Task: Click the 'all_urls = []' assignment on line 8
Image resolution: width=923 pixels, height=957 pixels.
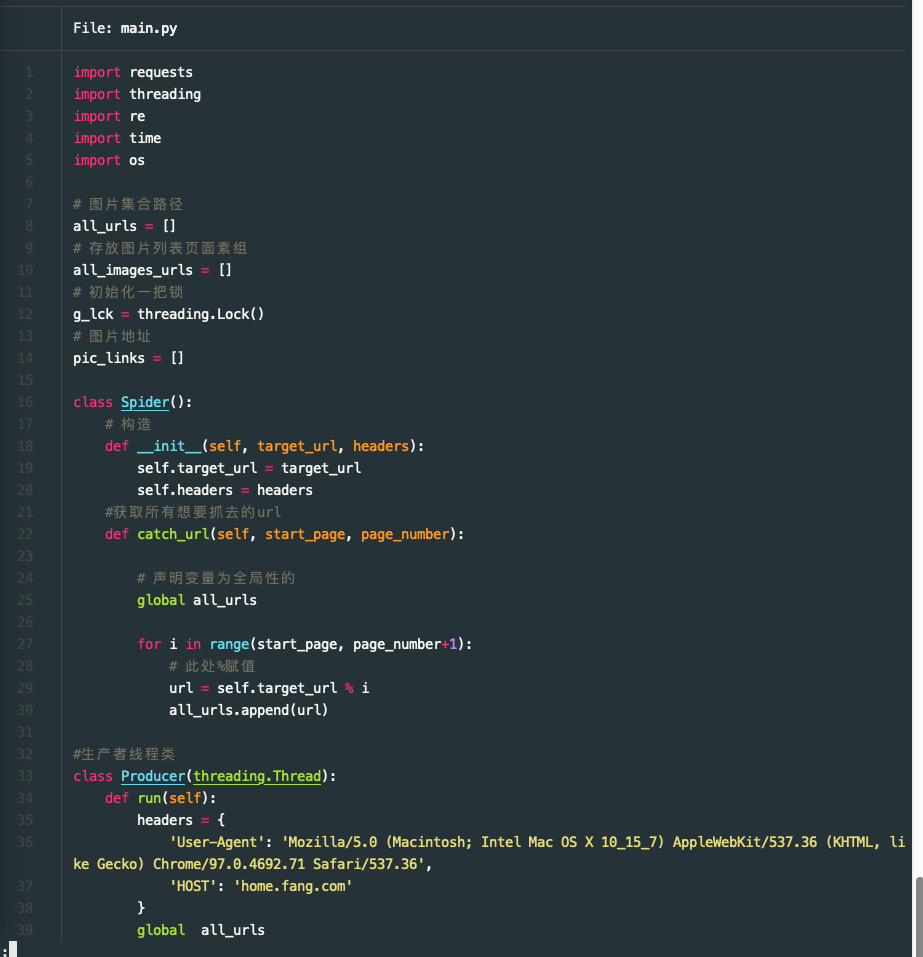Action: pyautogui.click(x=125, y=226)
